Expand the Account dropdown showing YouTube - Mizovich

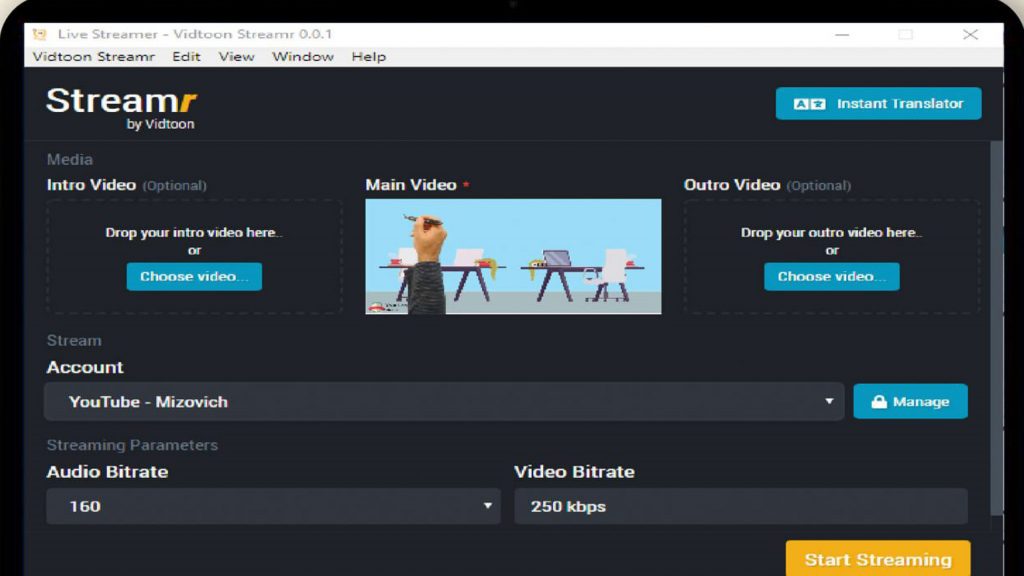pos(444,402)
